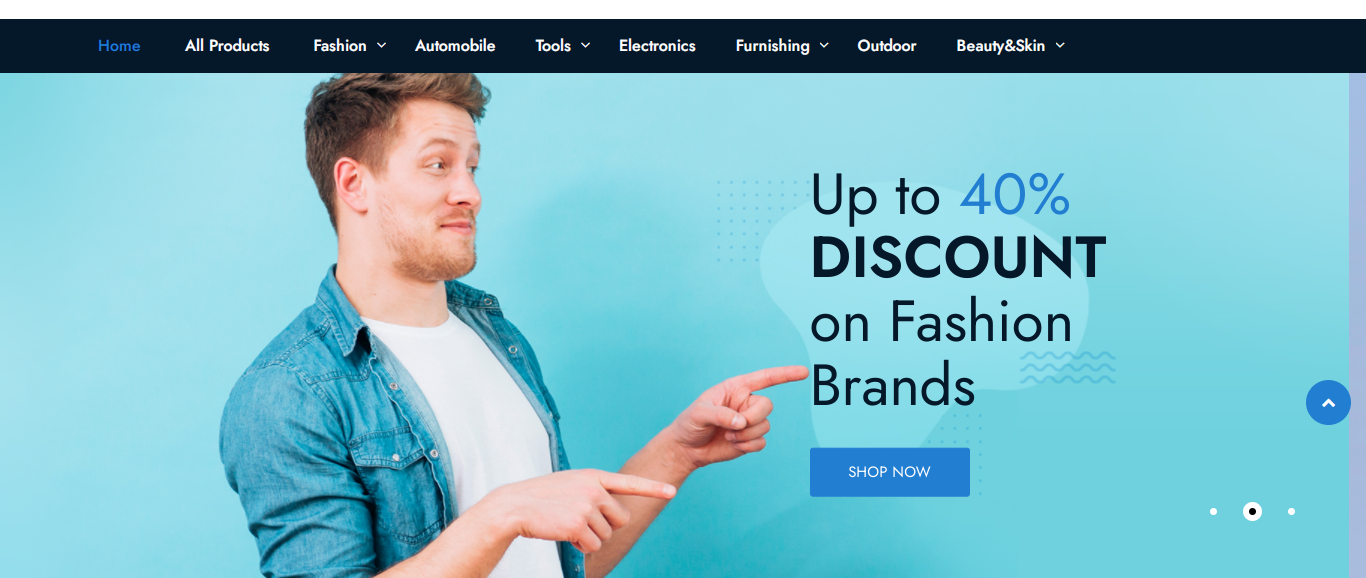Click the SHOP NOW button
The image size is (1366, 578).
890,472
